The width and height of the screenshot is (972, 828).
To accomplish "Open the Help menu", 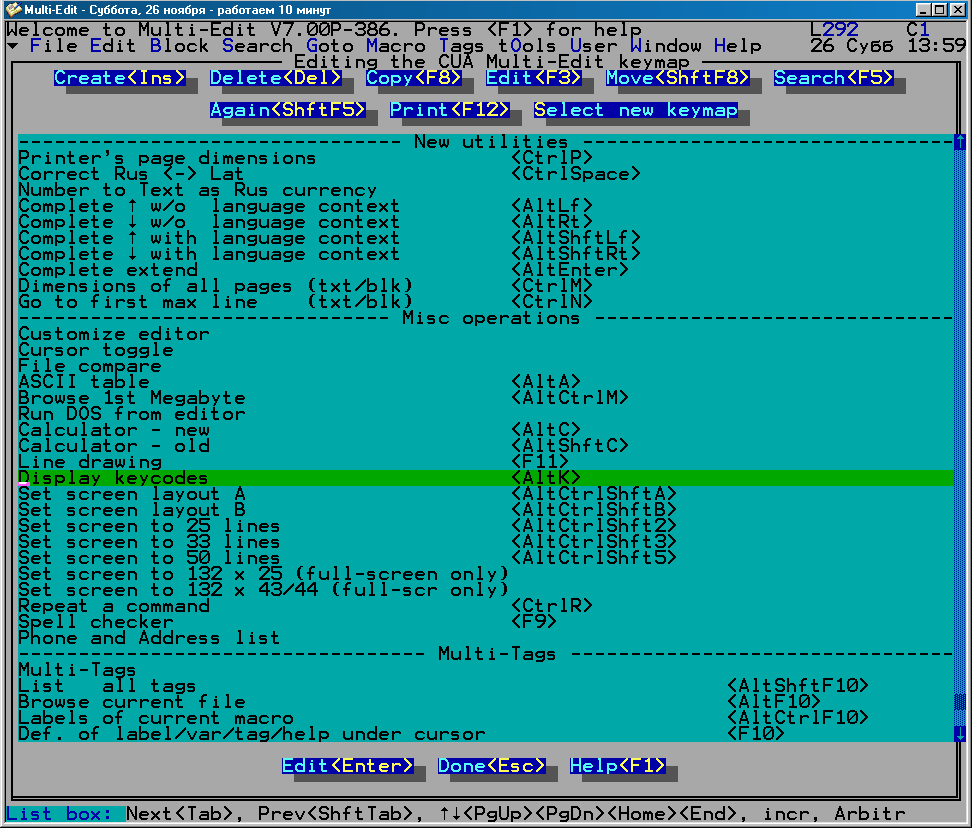I will click(x=737, y=46).
